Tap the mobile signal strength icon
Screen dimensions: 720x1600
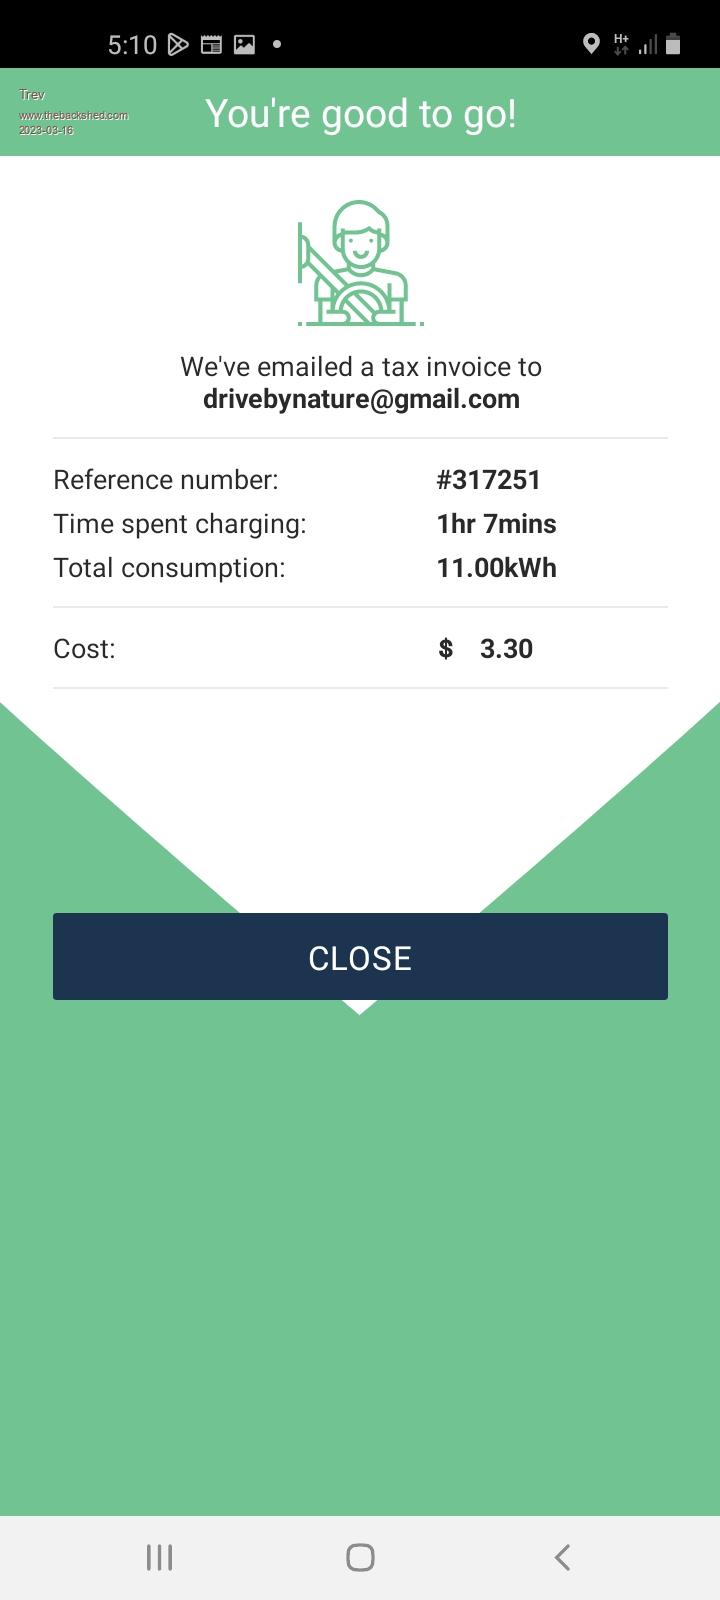(x=648, y=44)
